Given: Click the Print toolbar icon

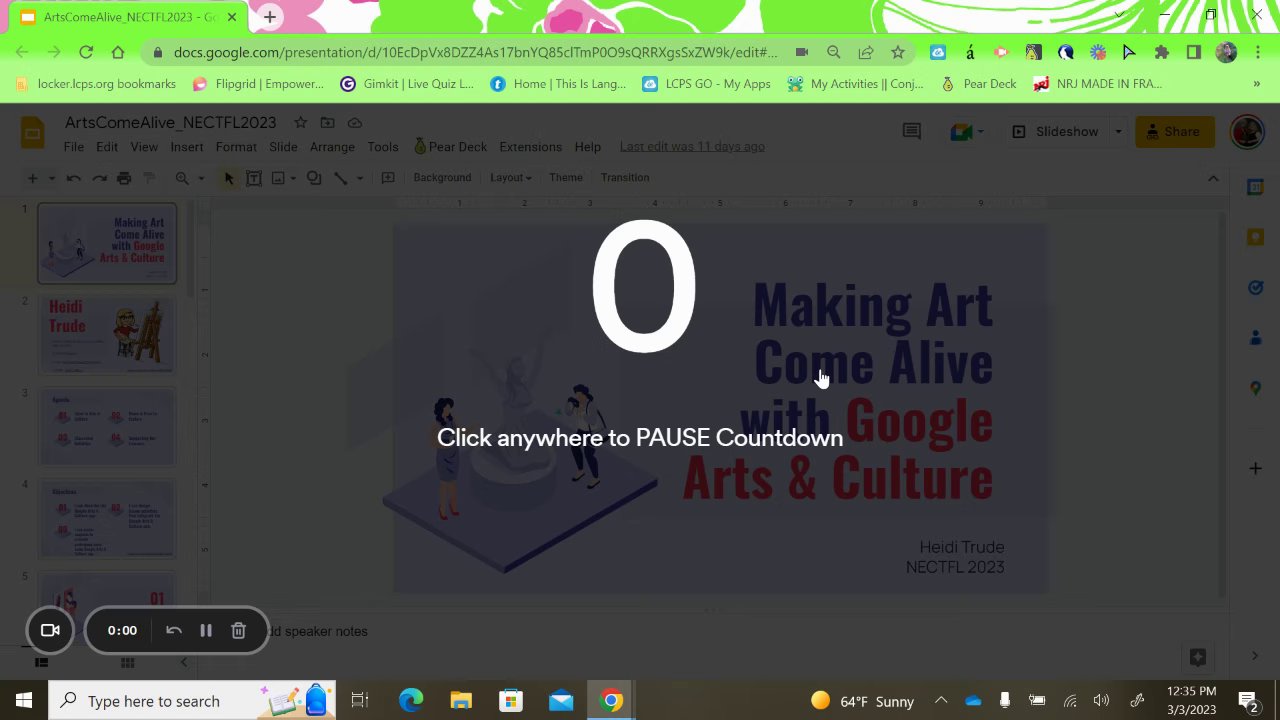Looking at the screenshot, I should pos(124,178).
